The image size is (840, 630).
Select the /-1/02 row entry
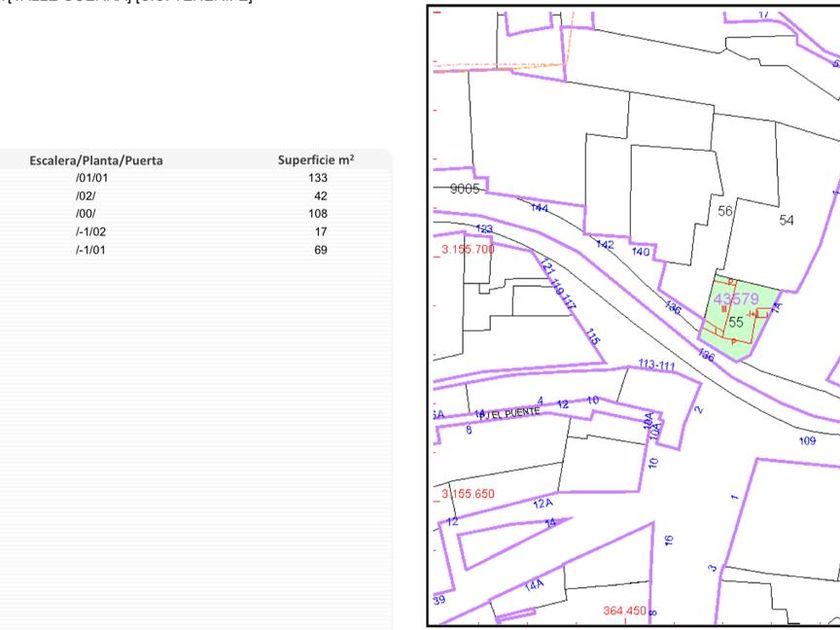[x=91, y=232]
